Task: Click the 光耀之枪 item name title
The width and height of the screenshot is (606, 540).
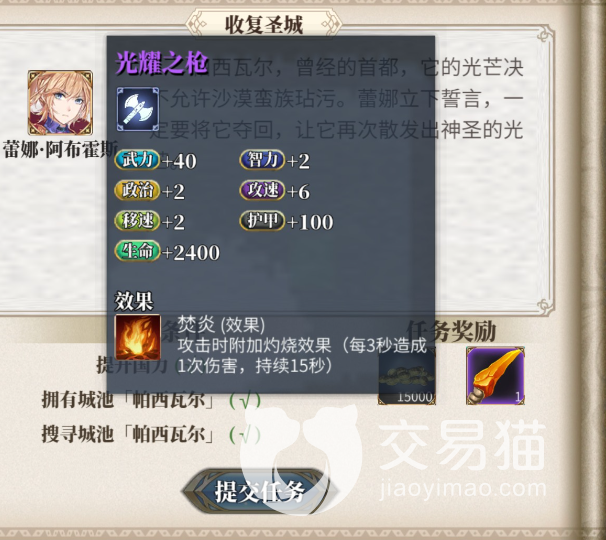Action: coord(162,63)
